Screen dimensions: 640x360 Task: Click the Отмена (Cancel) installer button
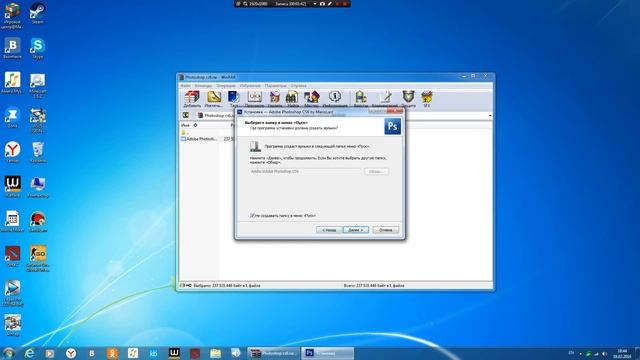click(x=386, y=230)
